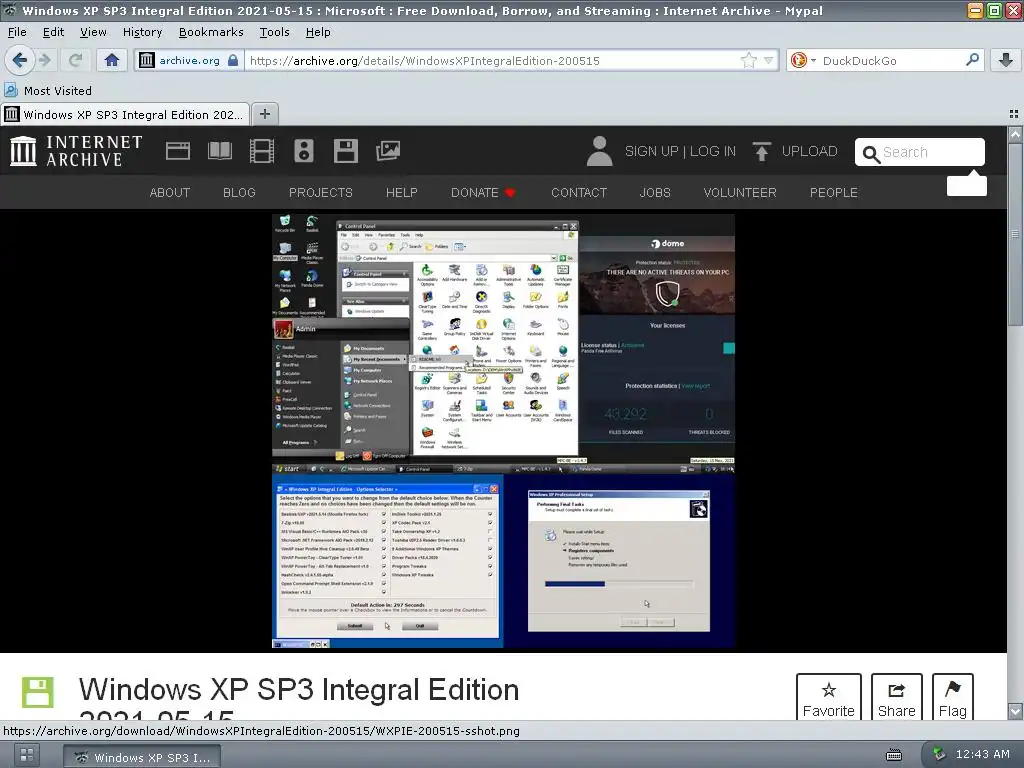
Task: Open the View menu
Action: [93, 32]
